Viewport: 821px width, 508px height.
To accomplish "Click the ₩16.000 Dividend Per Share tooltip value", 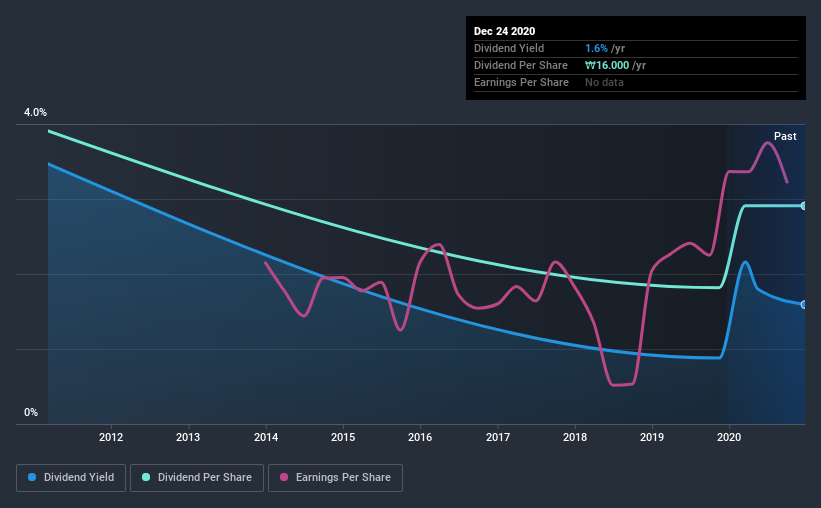I will (607, 65).
